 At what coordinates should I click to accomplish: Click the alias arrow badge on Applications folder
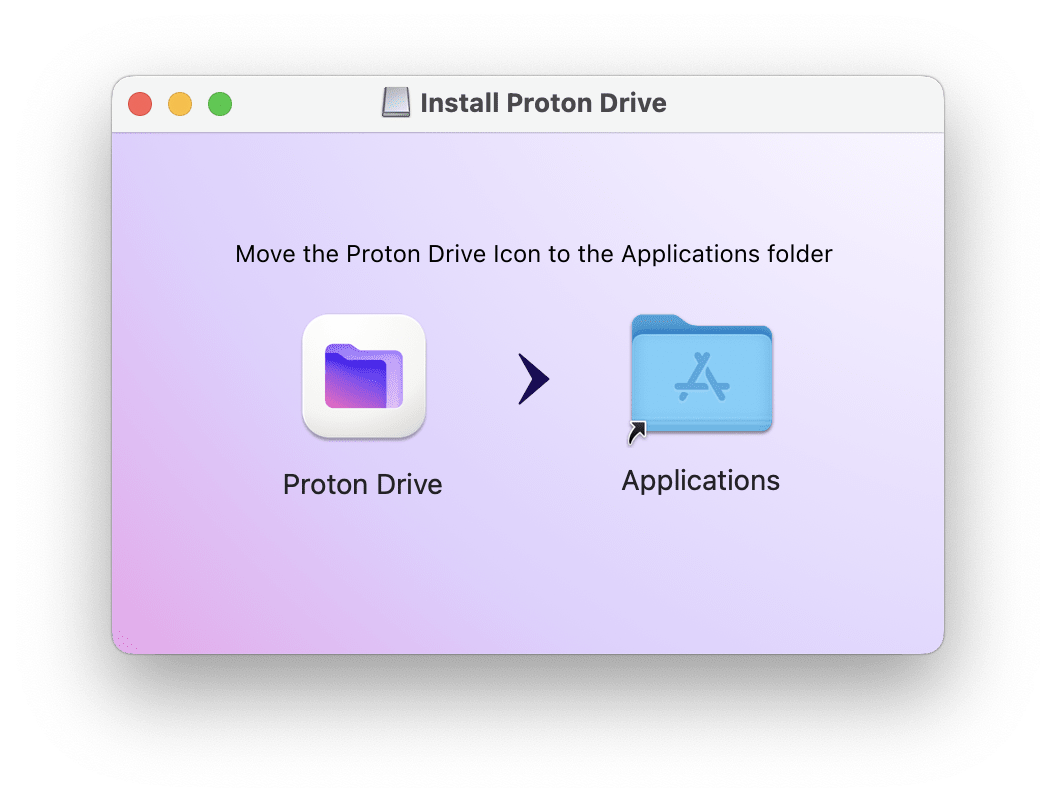(636, 432)
